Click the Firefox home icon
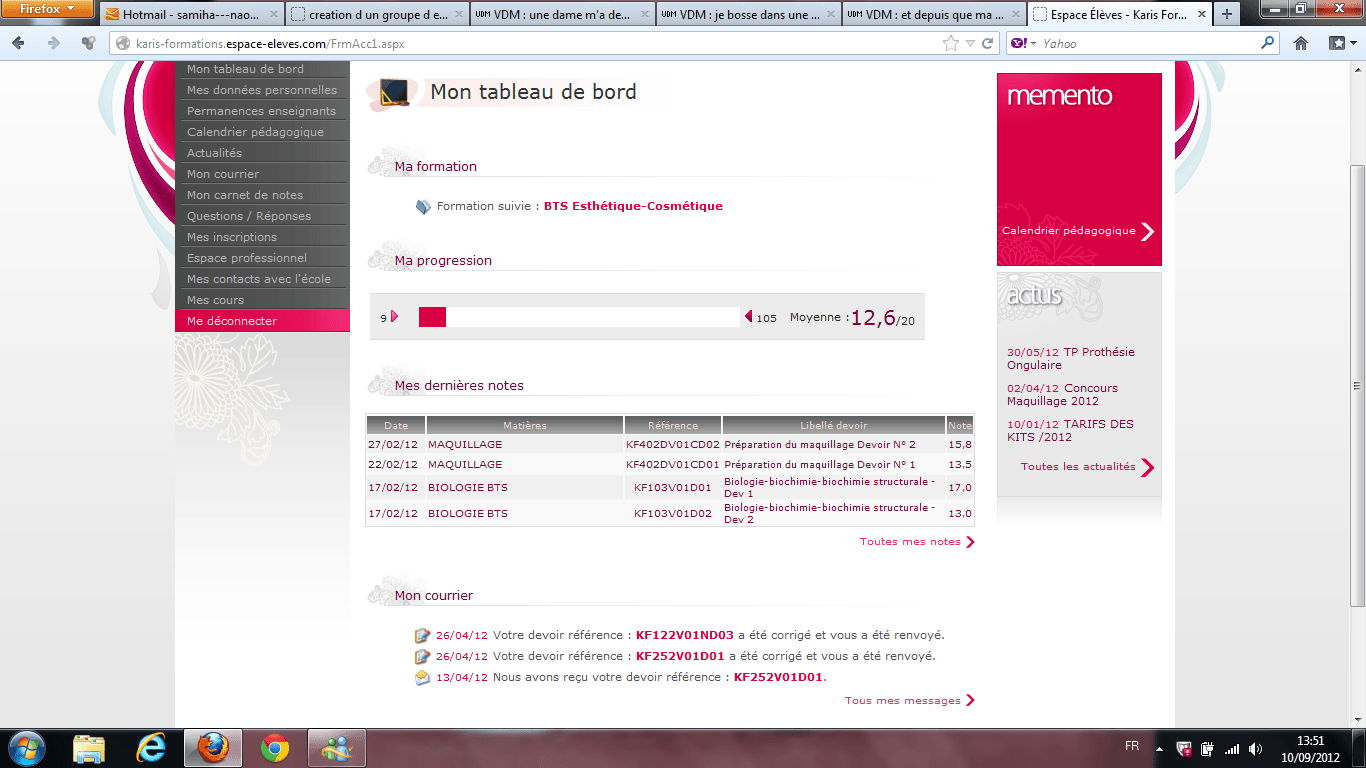Screen dimensions: 1366x768 point(1301,43)
